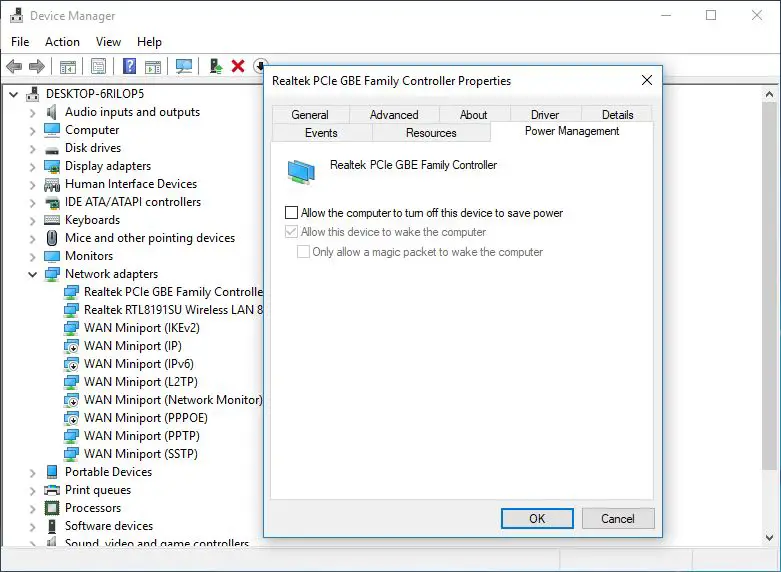This screenshot has width=781, height=572.
Task: Toggle Allow this device to wake the computer
Action: point(291,232)
